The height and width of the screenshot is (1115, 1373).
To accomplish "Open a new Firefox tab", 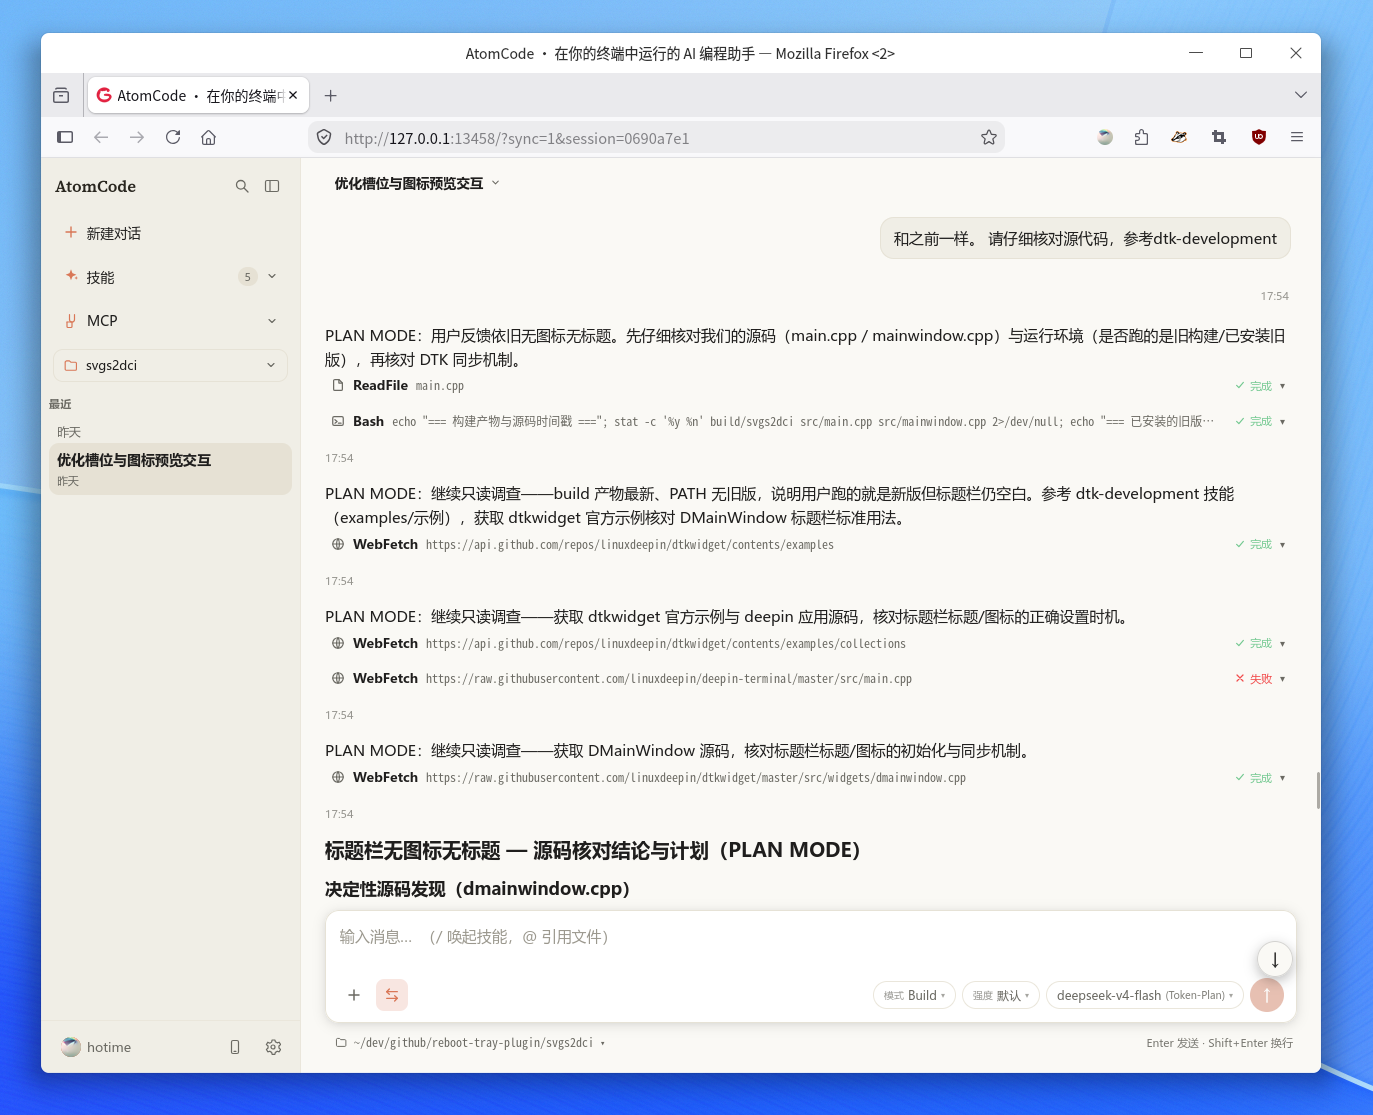I will (331, 96).
